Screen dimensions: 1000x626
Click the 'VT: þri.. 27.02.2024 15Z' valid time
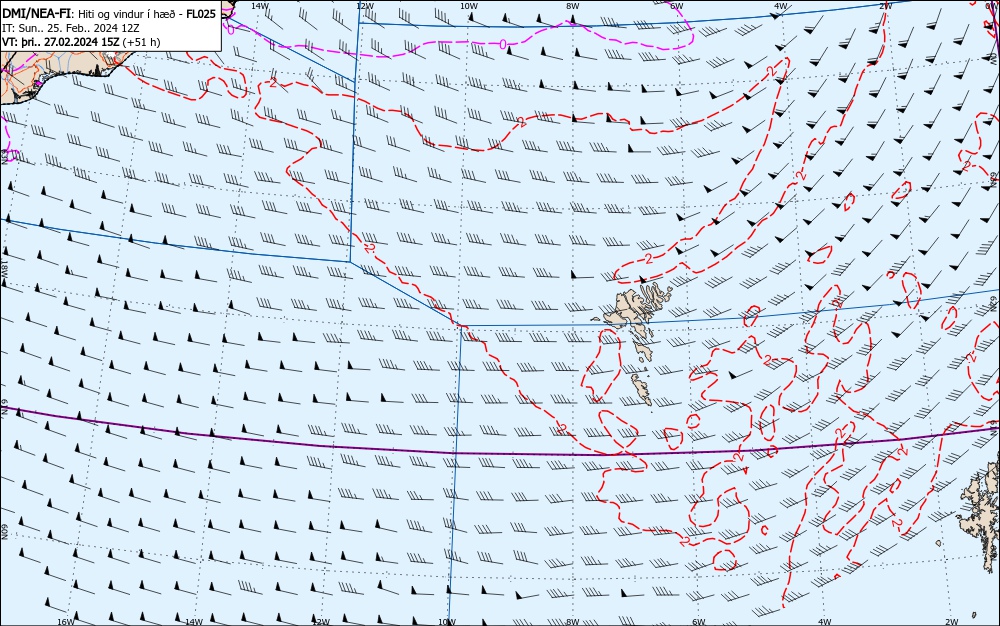(61, 42)
